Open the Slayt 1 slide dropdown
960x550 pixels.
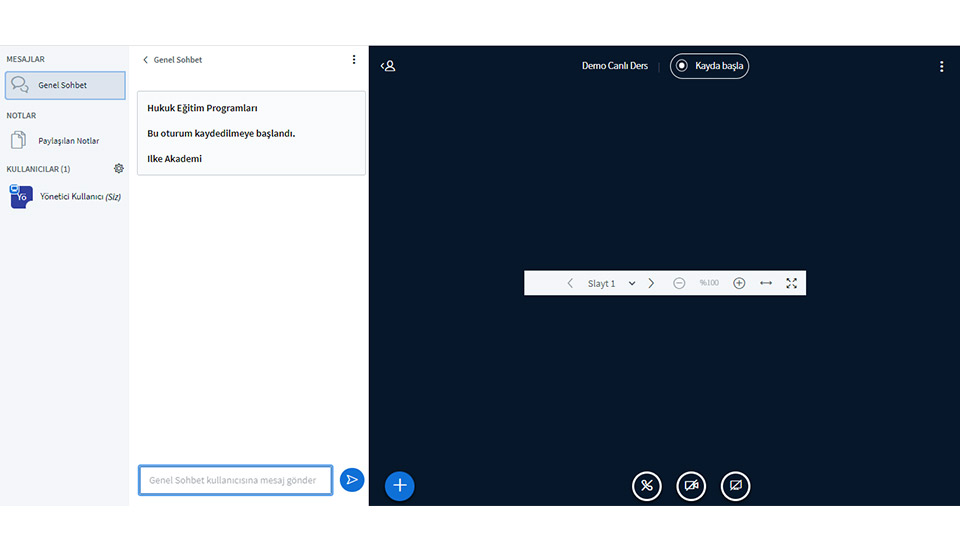click(x=611, y=283)
